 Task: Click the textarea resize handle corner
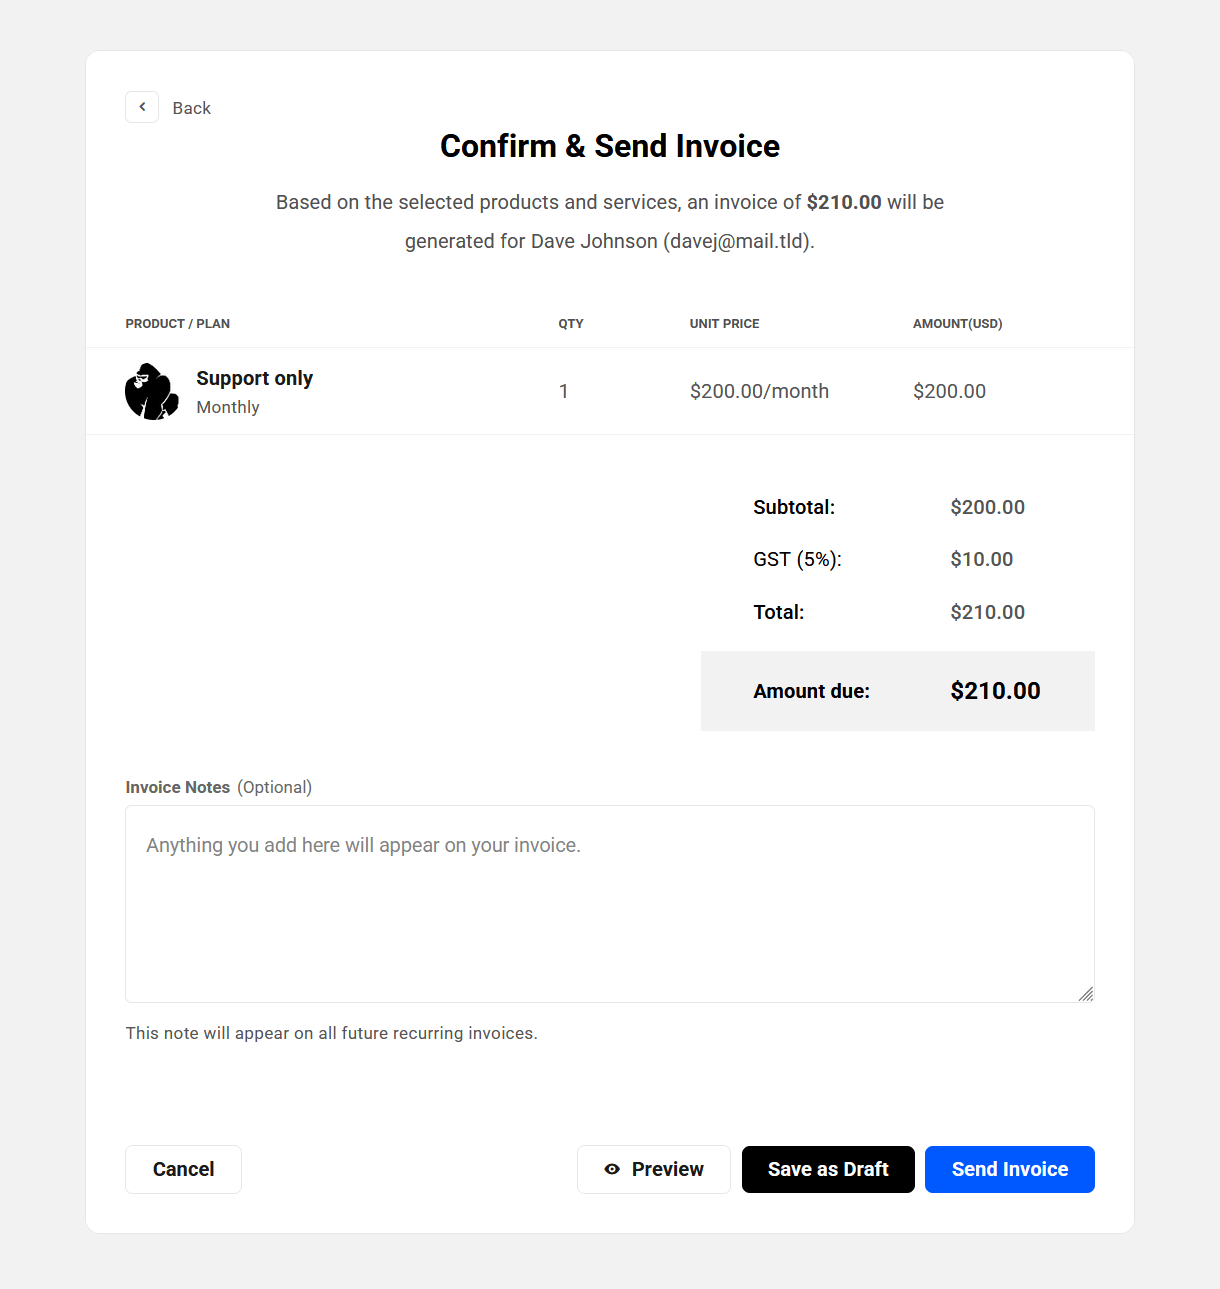(1086, 994)
